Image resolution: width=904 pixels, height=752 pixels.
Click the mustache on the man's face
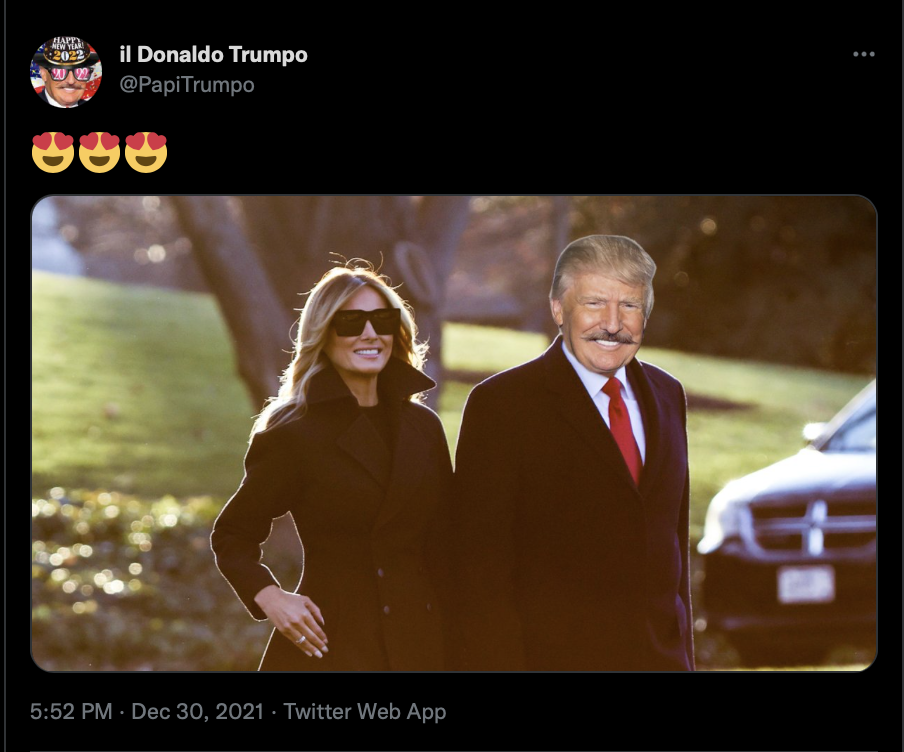click(x=611, y=336)
